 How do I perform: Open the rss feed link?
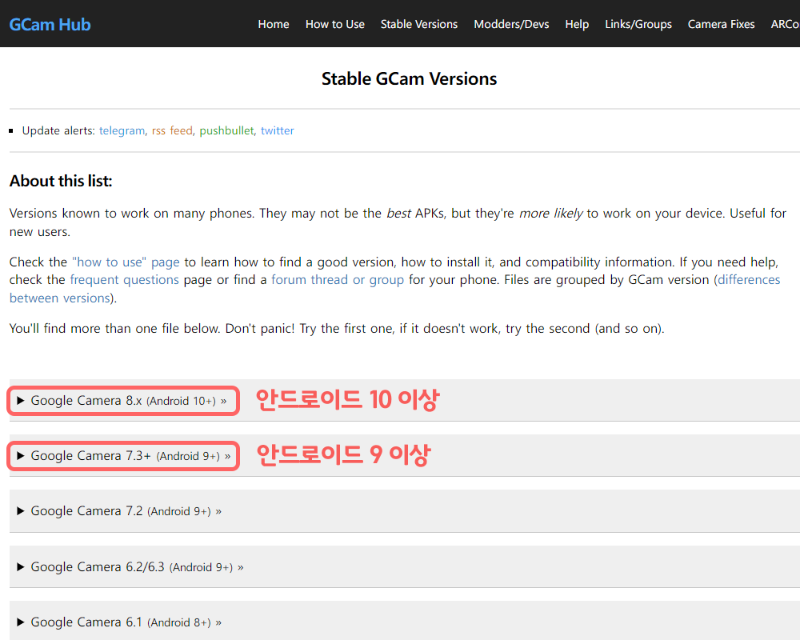click(172, 131)
